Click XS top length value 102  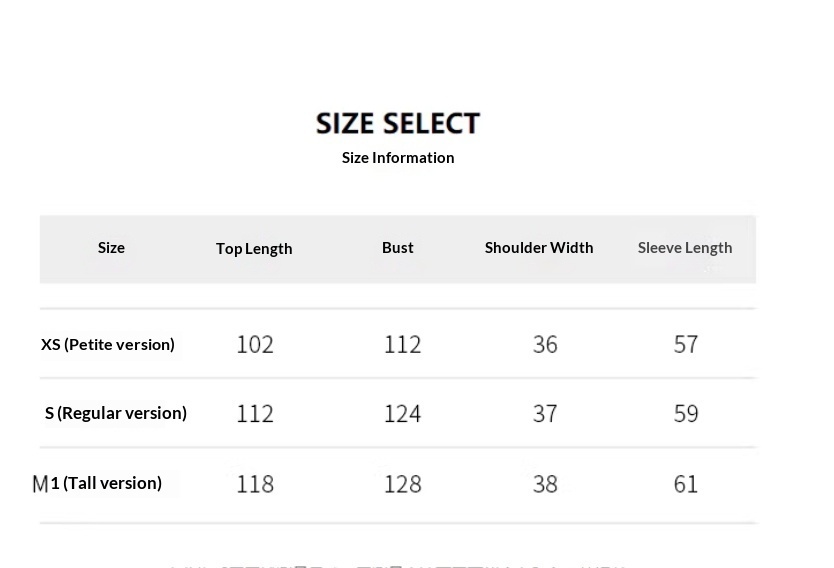click(255, 345)
